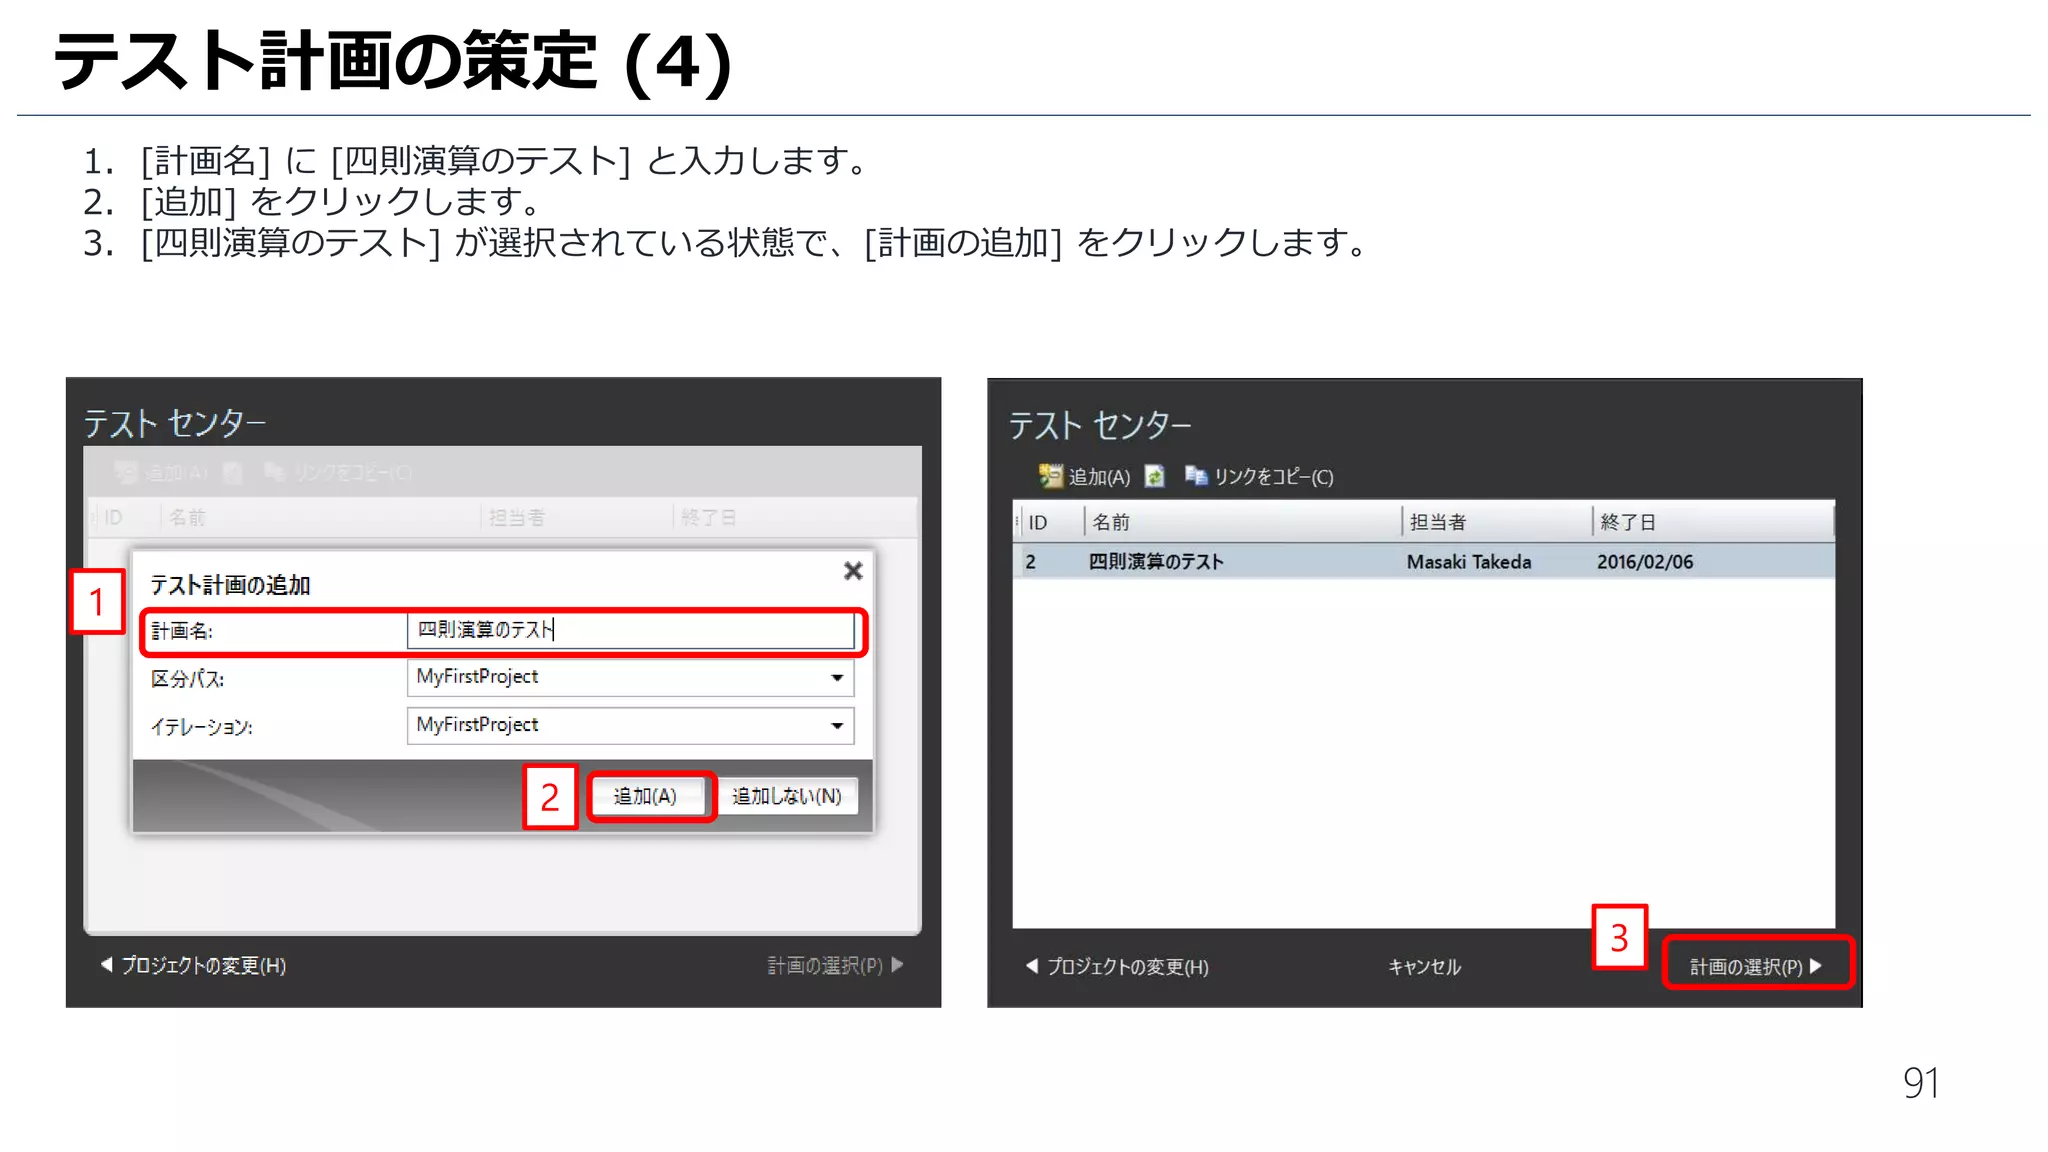Viewport: 2048px width, 1152px height.
Task: Click the refresh icon in the right window toolbar
Action: tap(1155, 476)
